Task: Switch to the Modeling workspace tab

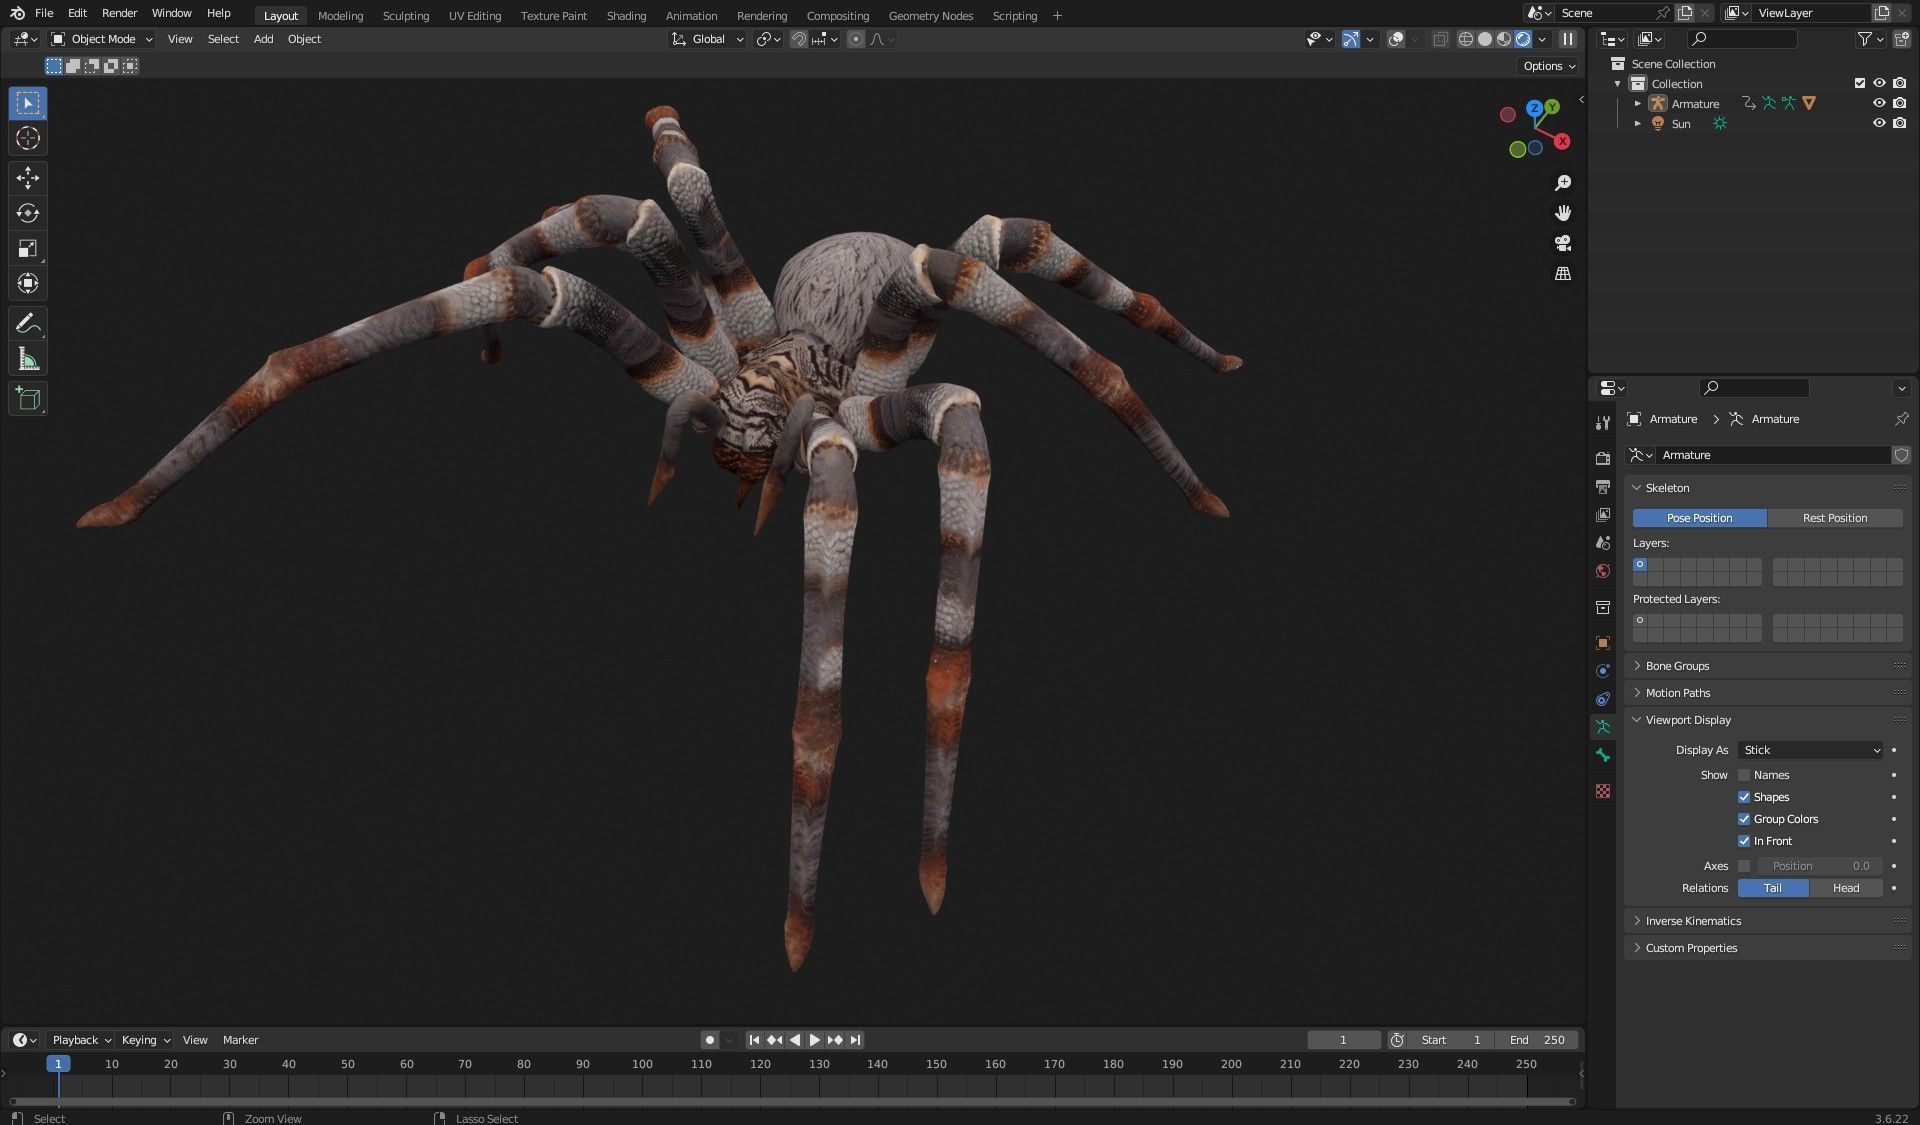Action: pos(340,15)
